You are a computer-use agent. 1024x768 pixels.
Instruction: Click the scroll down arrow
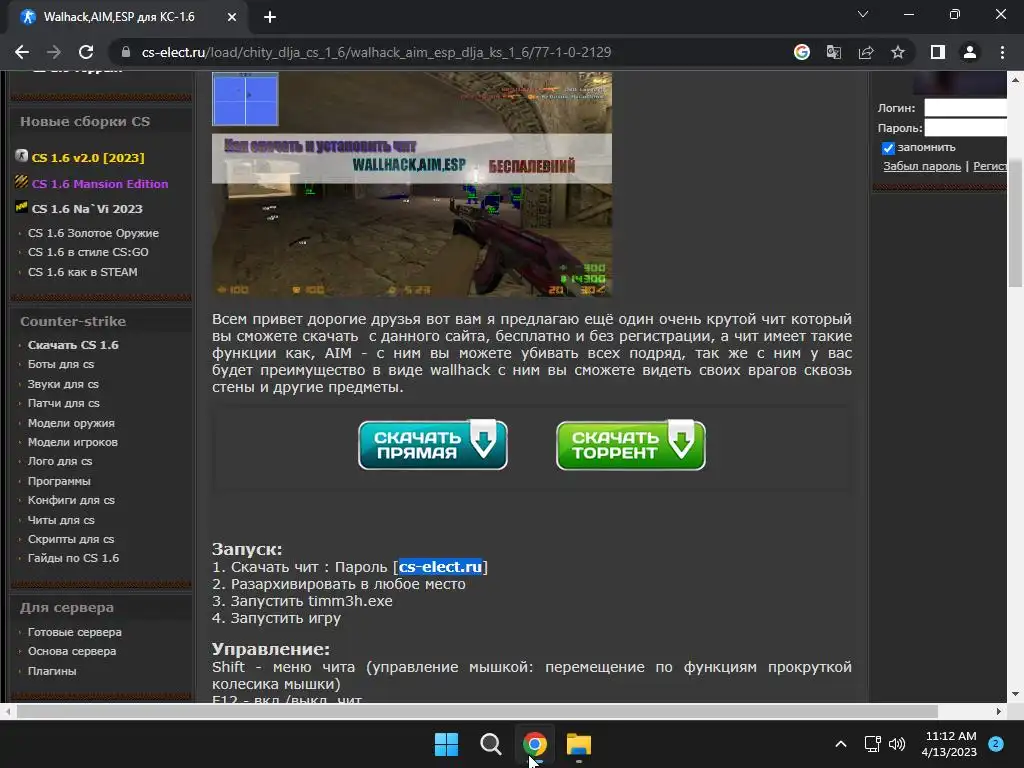1015,694
